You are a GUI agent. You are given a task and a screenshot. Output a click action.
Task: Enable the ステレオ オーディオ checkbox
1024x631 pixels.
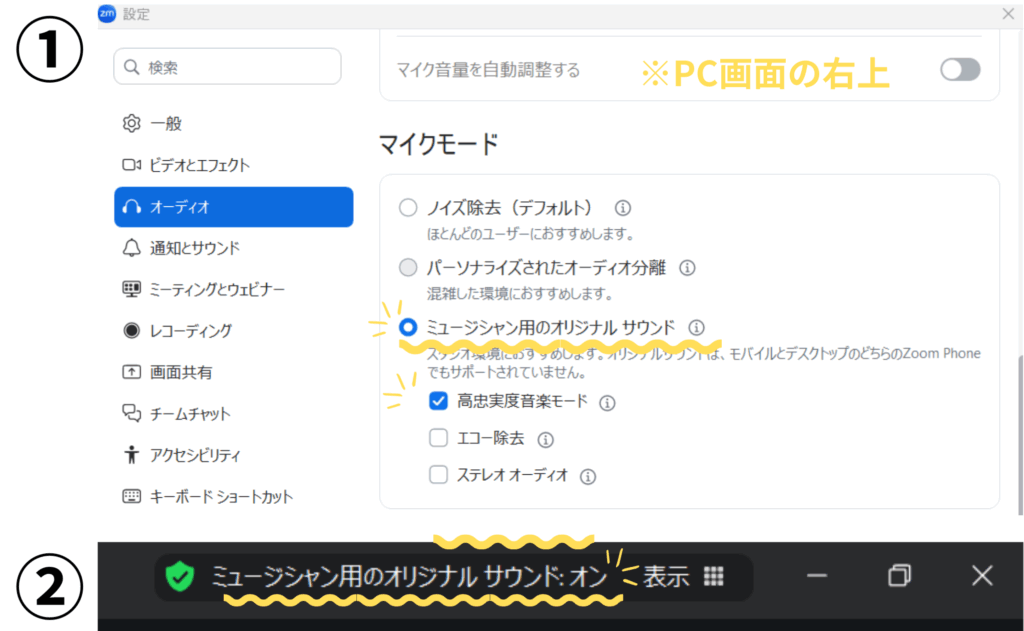(438, 475)
